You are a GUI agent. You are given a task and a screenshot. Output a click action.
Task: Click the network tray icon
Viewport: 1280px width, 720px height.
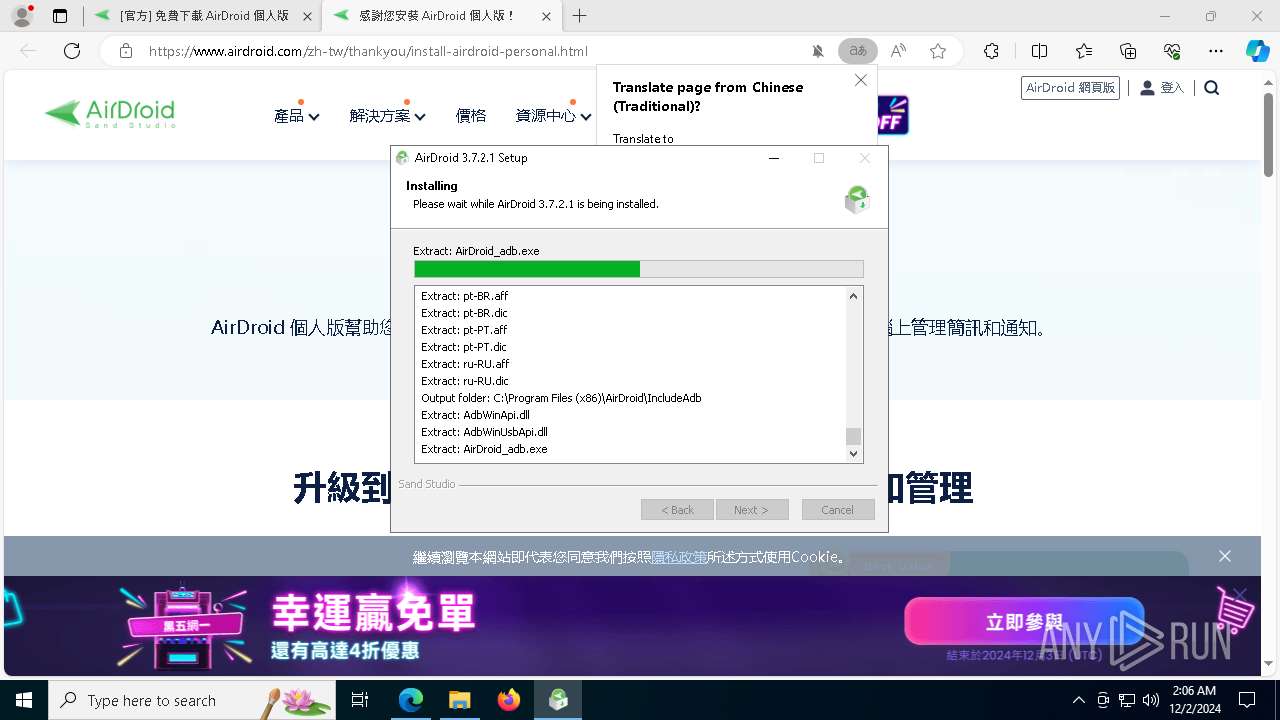(x=1127, y=700)
